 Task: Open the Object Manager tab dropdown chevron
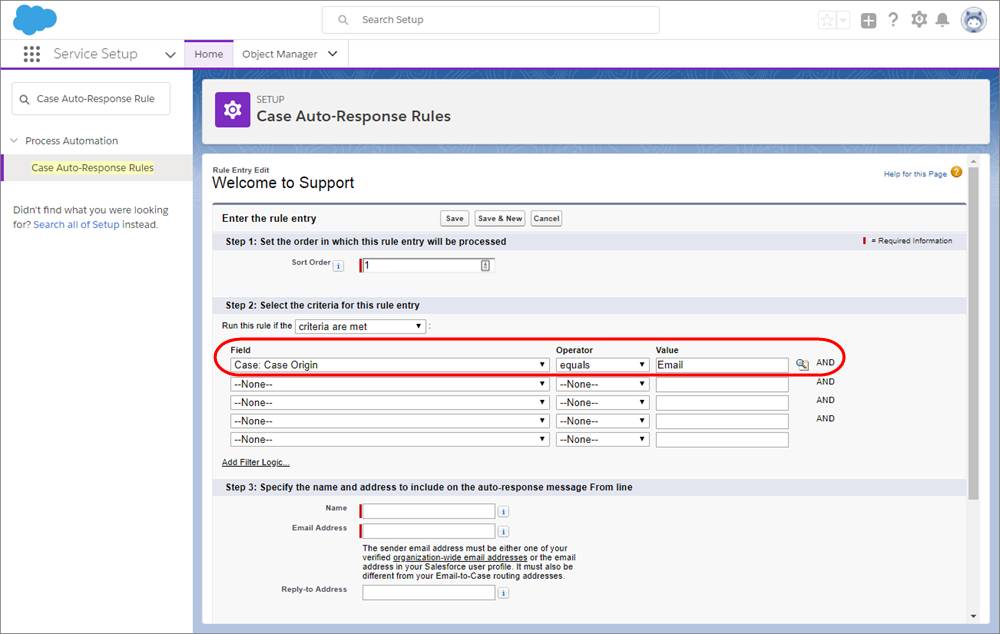[x=332, y=54]
